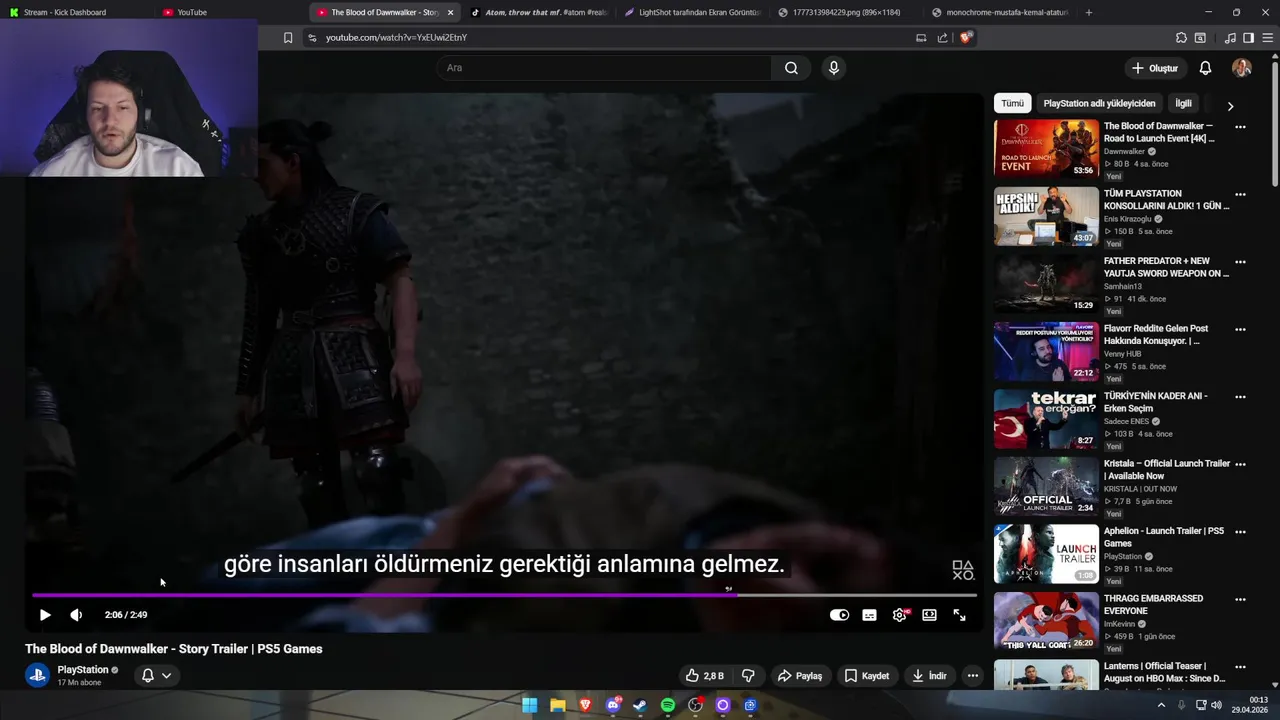
Task: Open File Explorer from taskbar
Action: tap(558, 705)
